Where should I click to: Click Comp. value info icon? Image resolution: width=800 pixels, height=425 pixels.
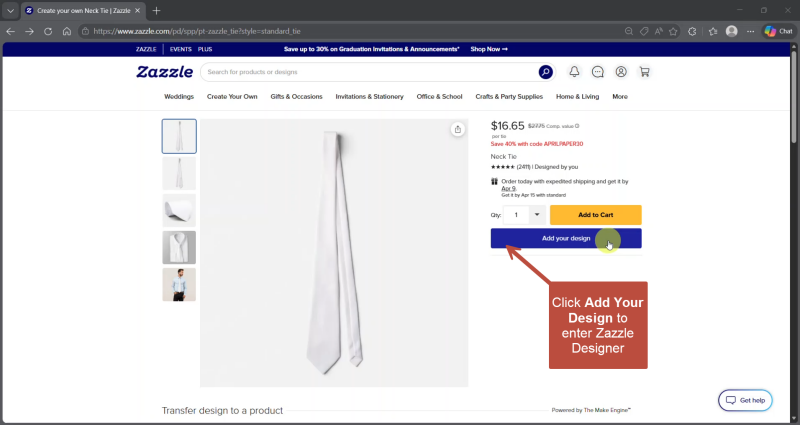pos(577,126)
